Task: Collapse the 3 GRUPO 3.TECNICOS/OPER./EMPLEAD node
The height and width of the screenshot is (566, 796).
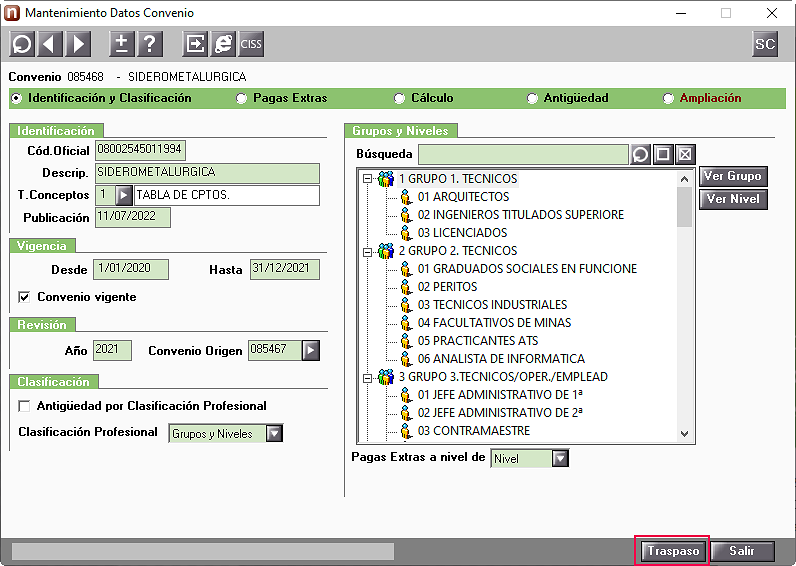Action: click(x=367, y=378)
